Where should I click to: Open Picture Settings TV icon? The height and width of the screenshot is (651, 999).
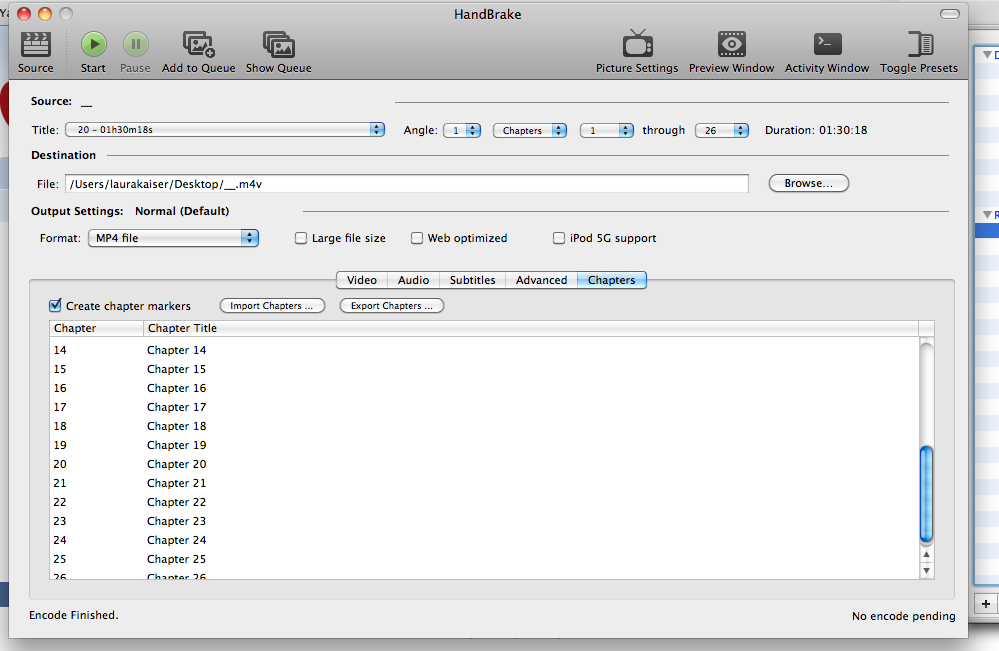tap(637, 43)
